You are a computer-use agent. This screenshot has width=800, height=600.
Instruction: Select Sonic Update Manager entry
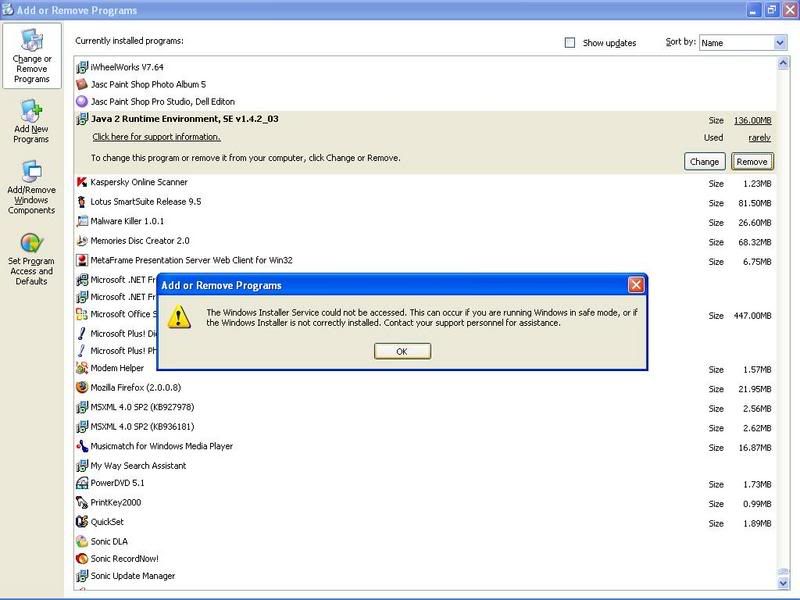[425, 576]
